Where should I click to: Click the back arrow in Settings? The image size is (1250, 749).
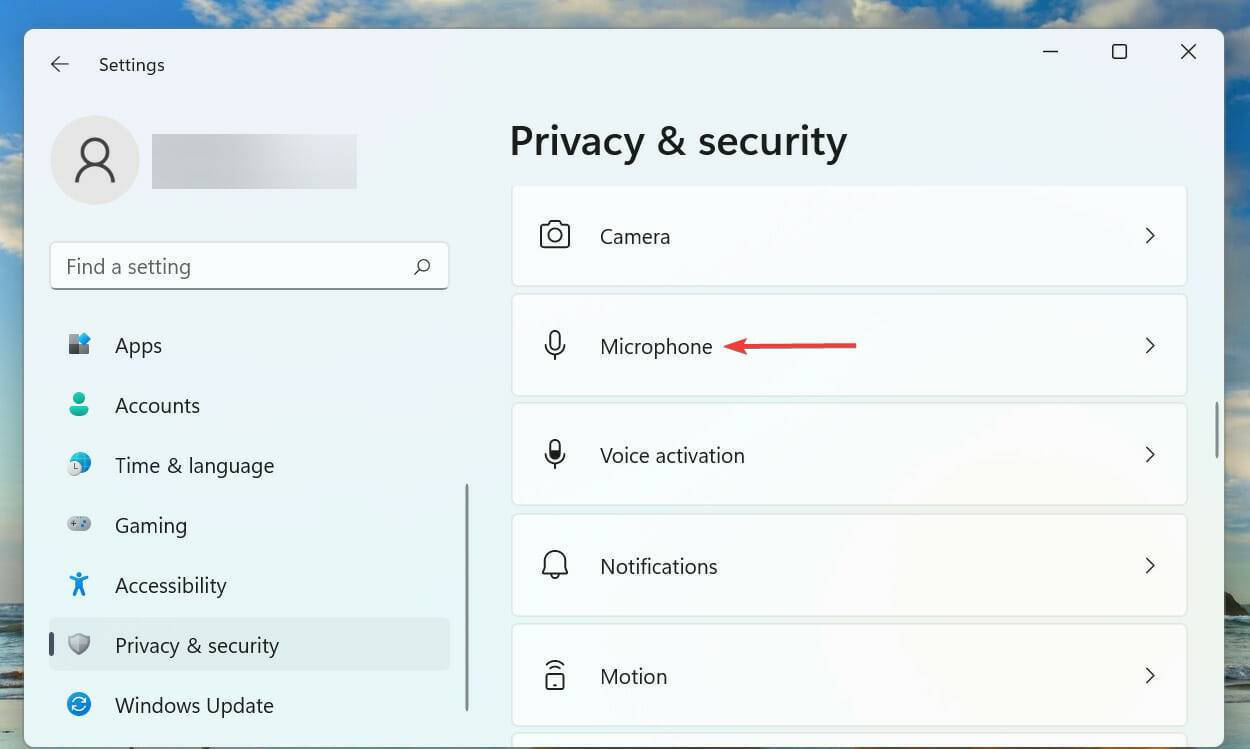click(x=60, y=64)
